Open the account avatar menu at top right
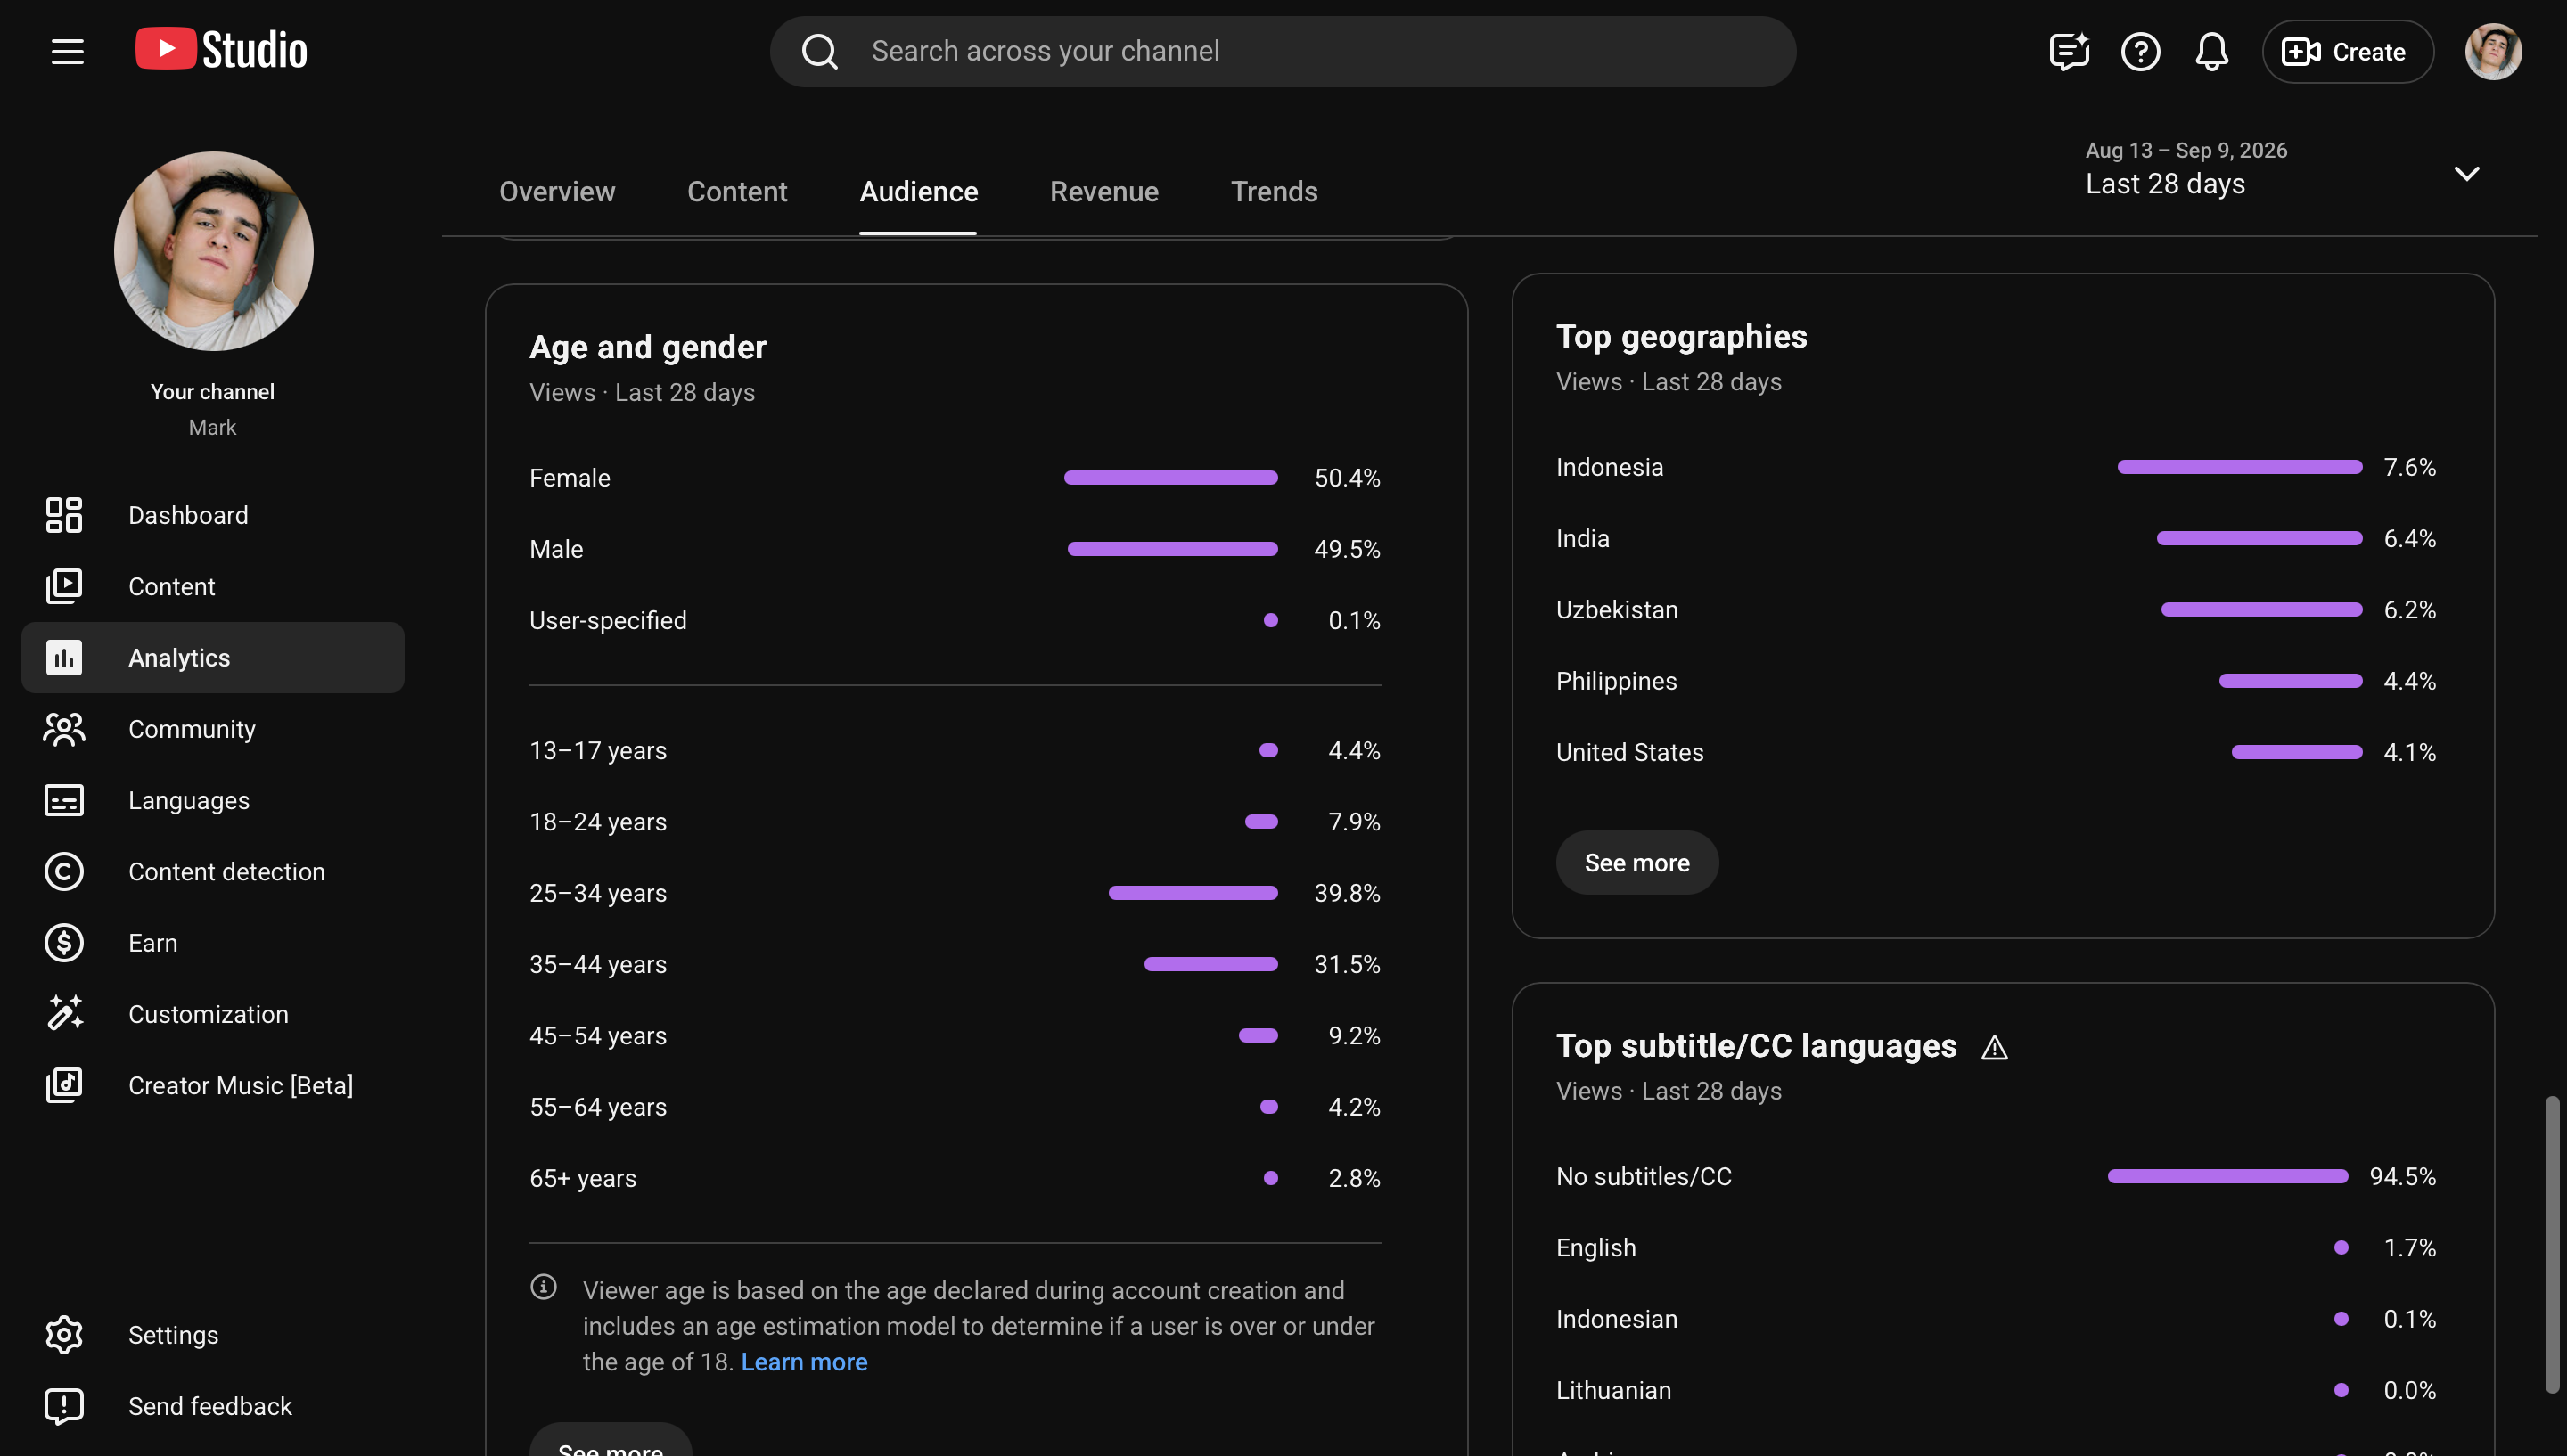Screen dimensions: 2567x1456 tap(2493, 51)
